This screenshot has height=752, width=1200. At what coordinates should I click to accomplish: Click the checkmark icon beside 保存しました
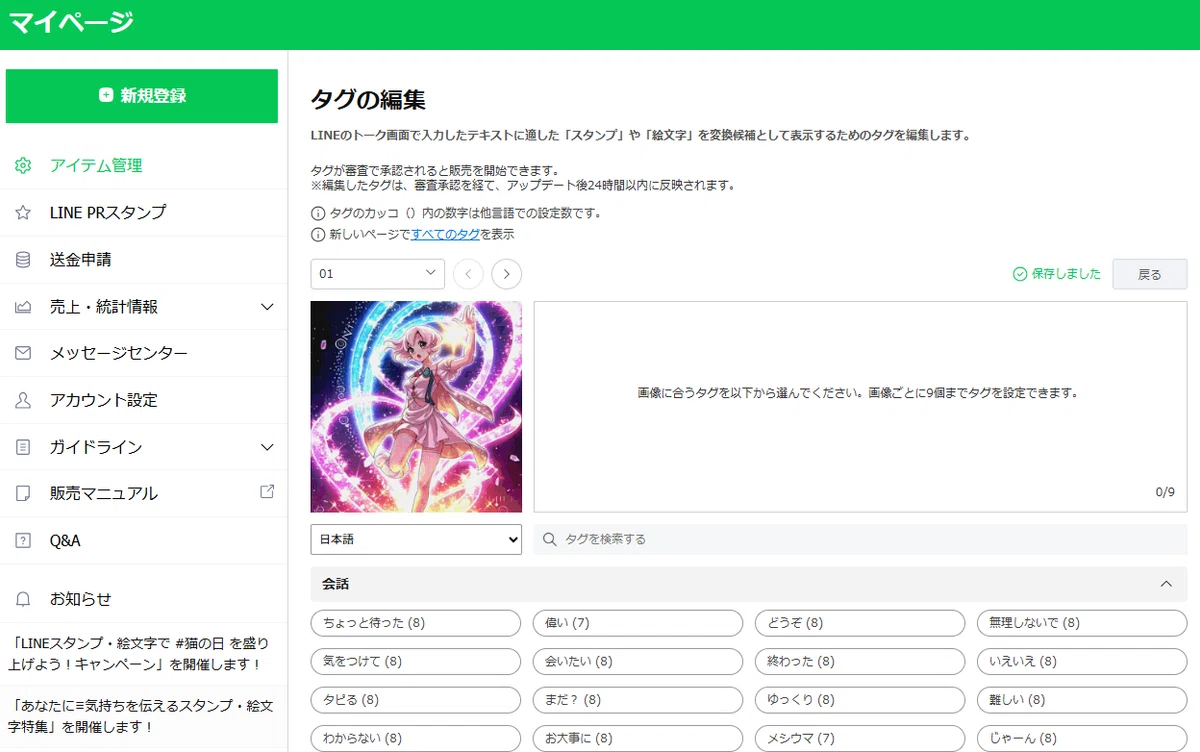[x=1020, y=274]
